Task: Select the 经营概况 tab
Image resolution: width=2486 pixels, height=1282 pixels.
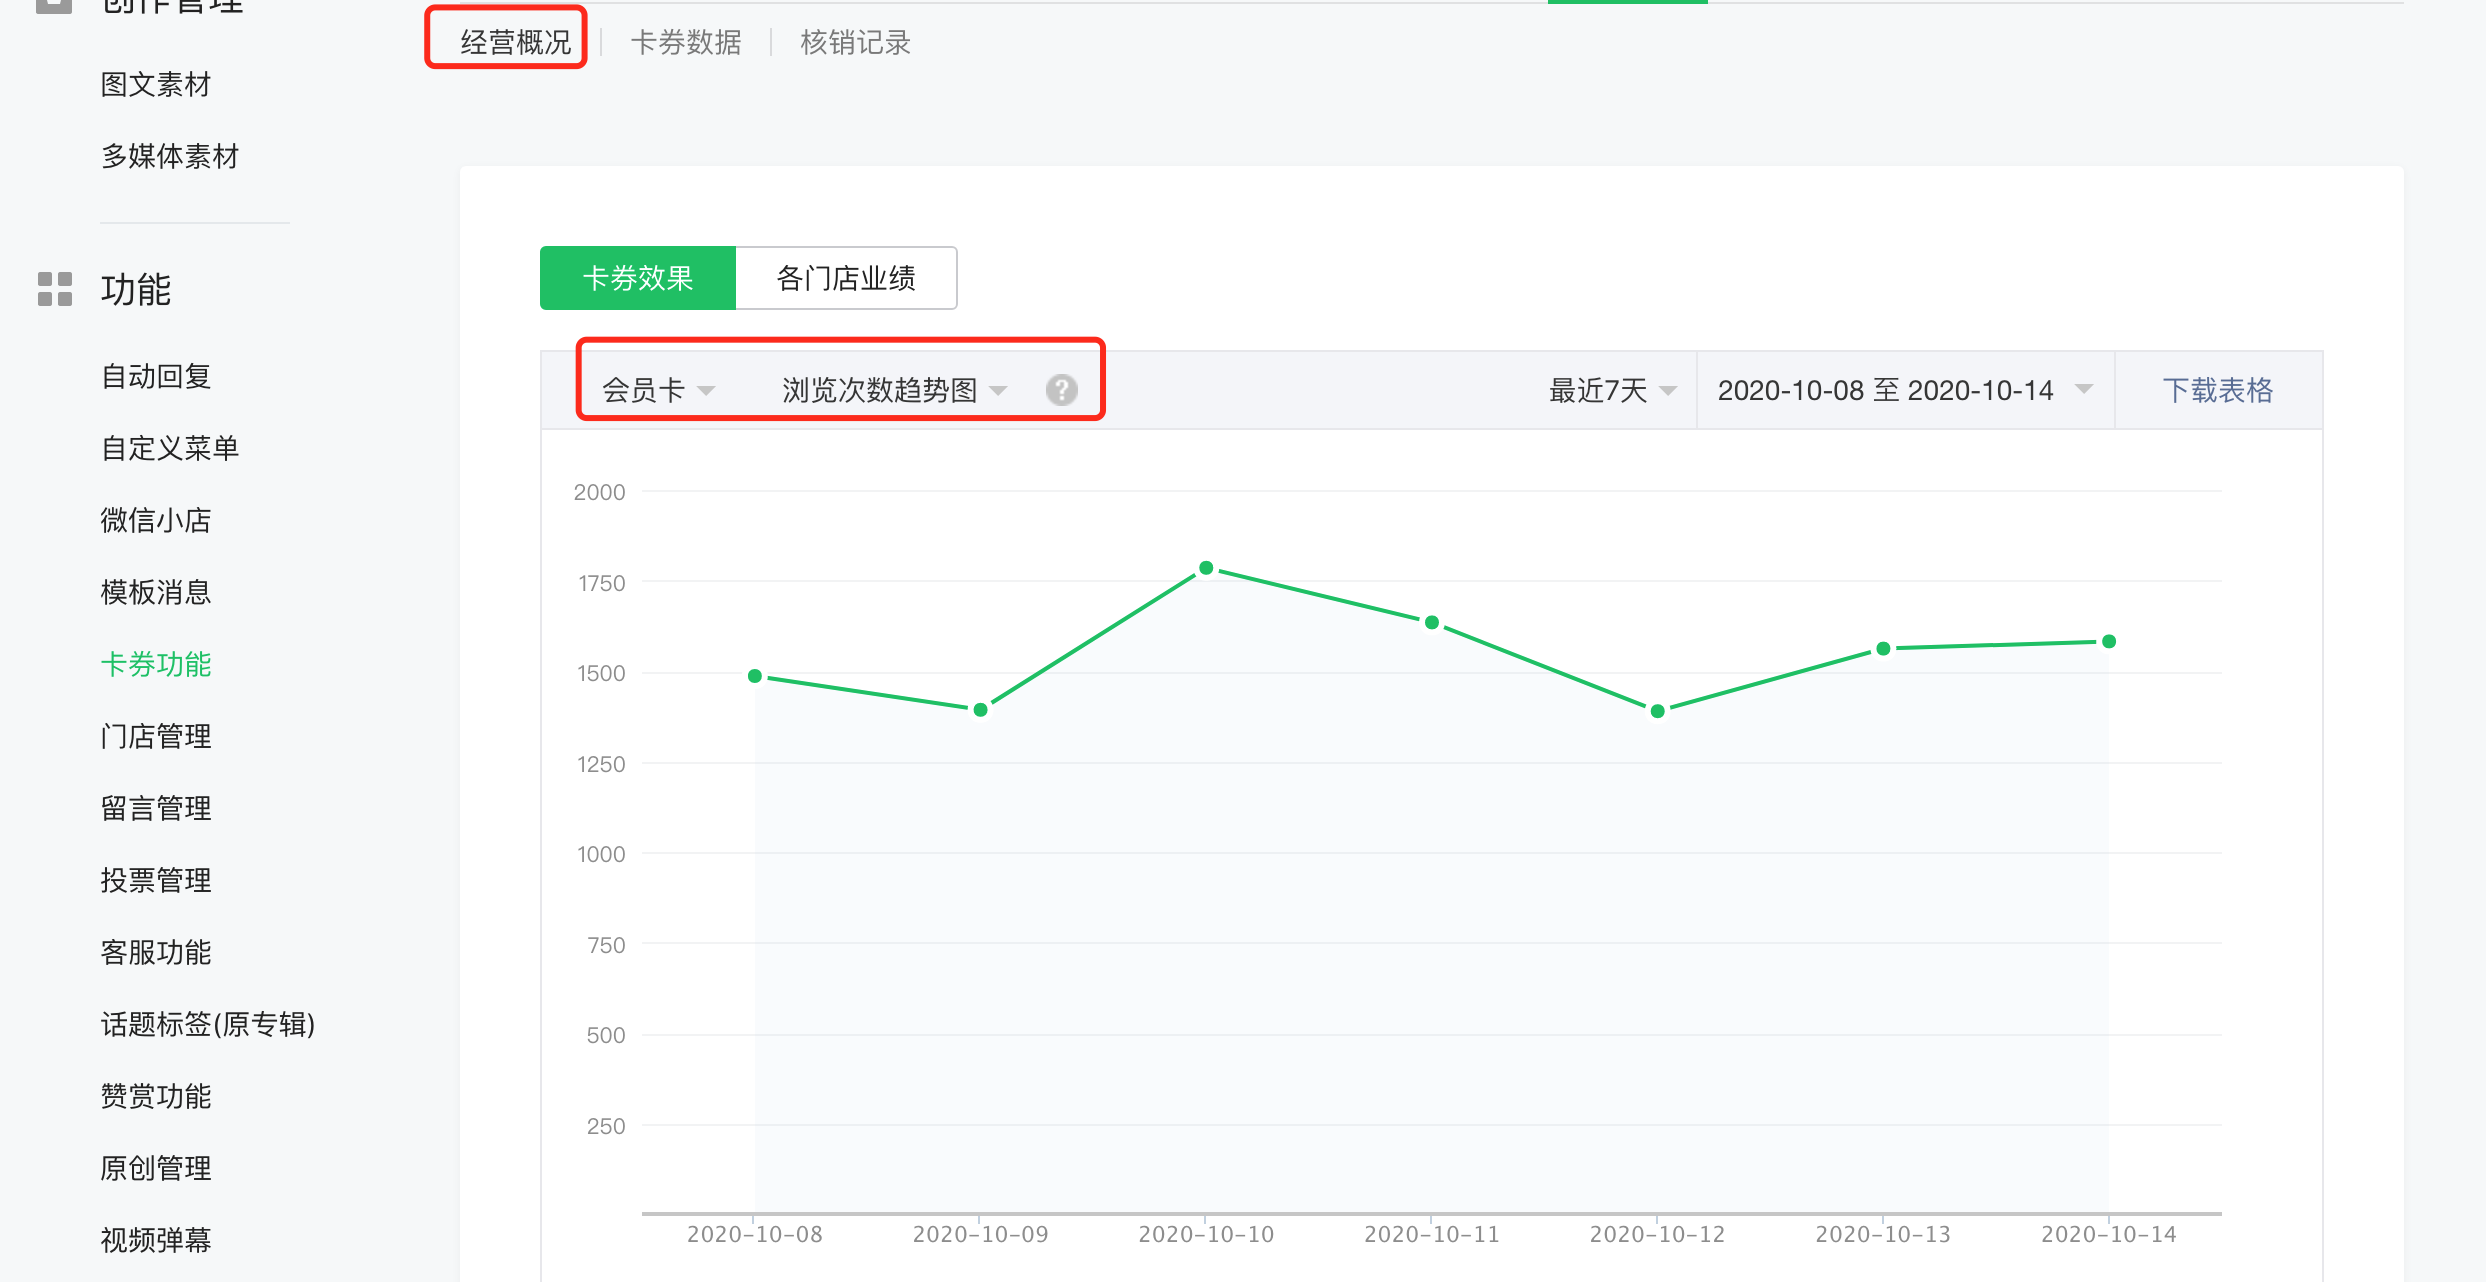Action: tap(515, 42)
